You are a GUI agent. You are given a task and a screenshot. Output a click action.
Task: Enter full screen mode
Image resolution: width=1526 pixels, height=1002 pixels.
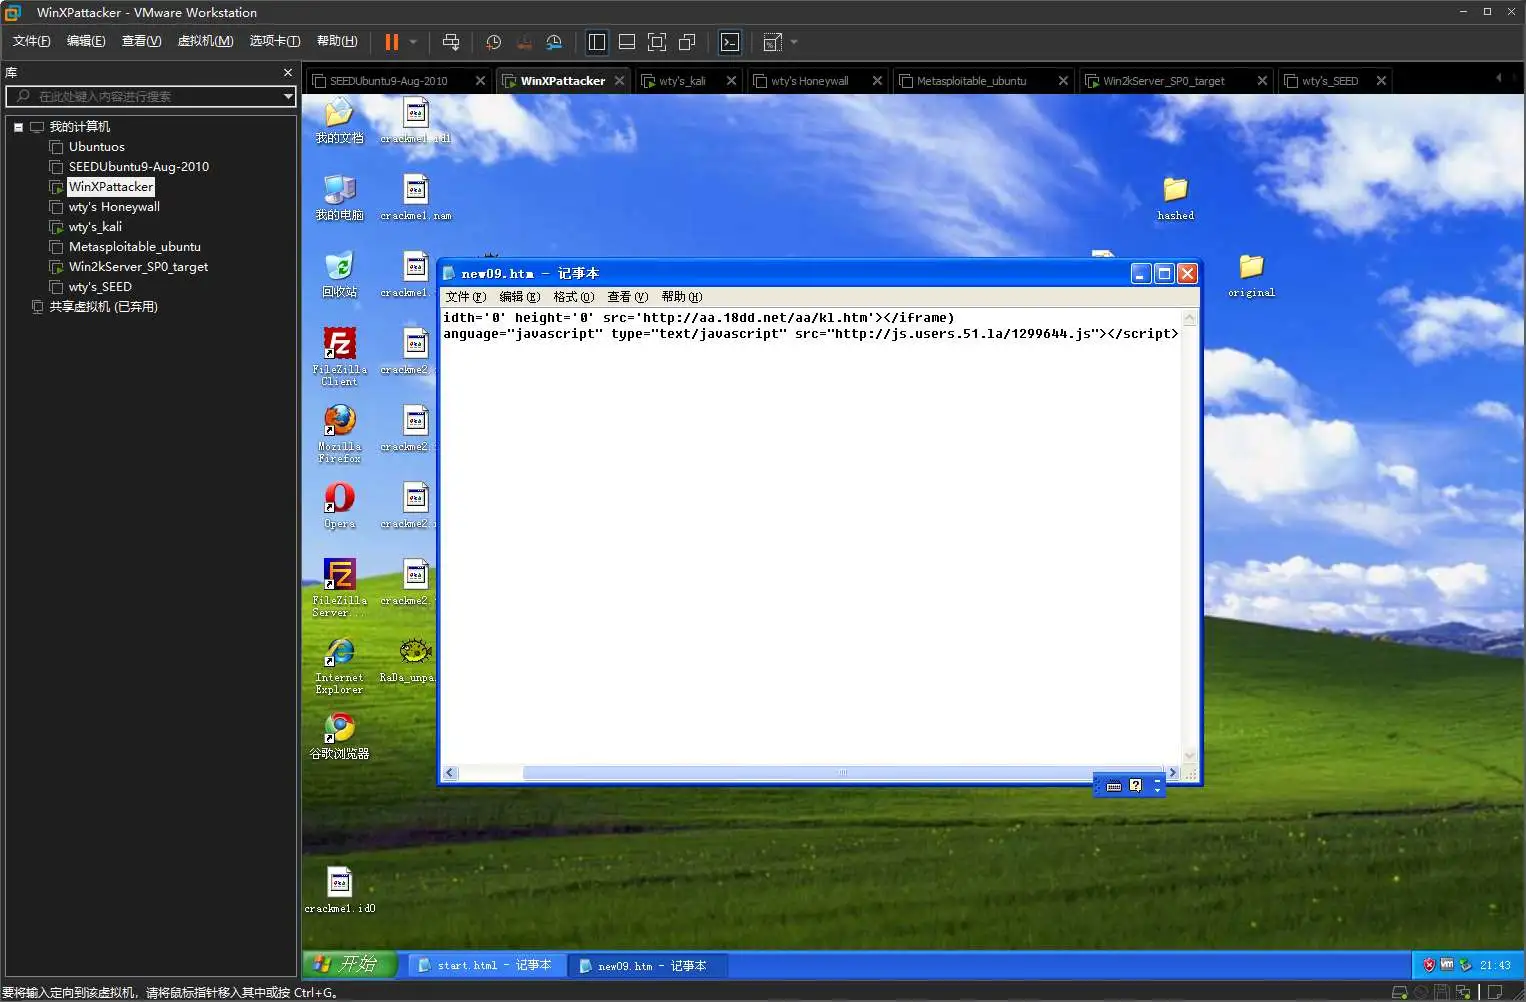point(657,42)
